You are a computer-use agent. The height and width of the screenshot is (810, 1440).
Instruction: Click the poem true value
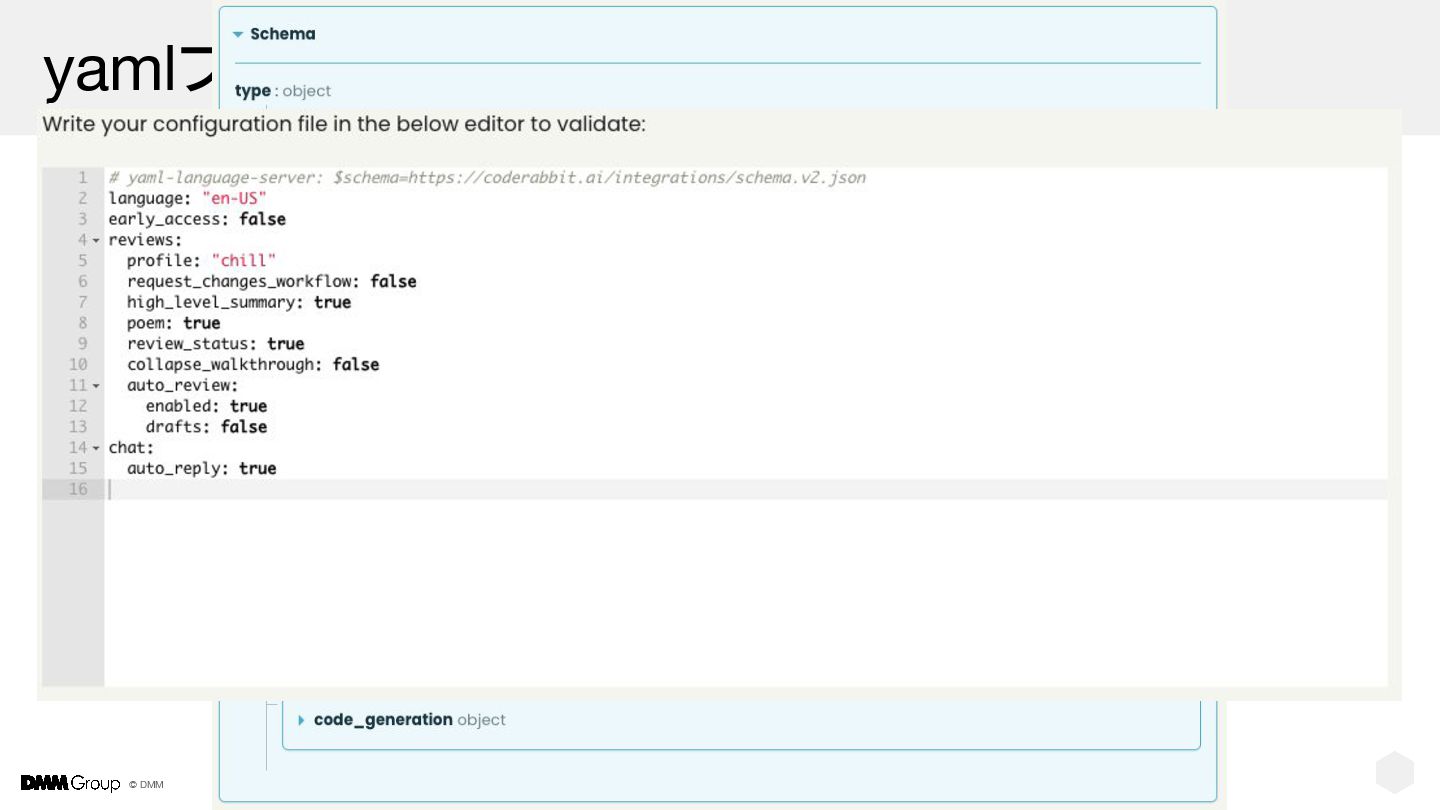[x=201, y=323]
